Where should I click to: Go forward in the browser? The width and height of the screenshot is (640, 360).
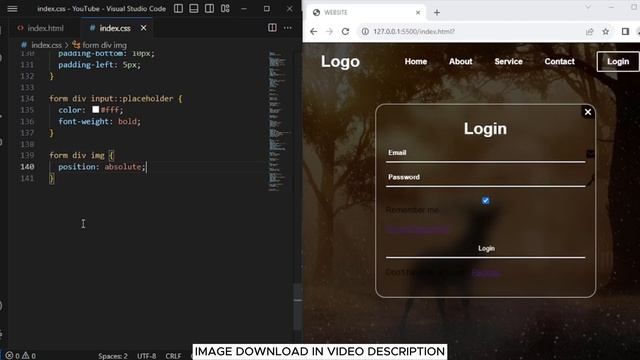[x=329, y=31]
